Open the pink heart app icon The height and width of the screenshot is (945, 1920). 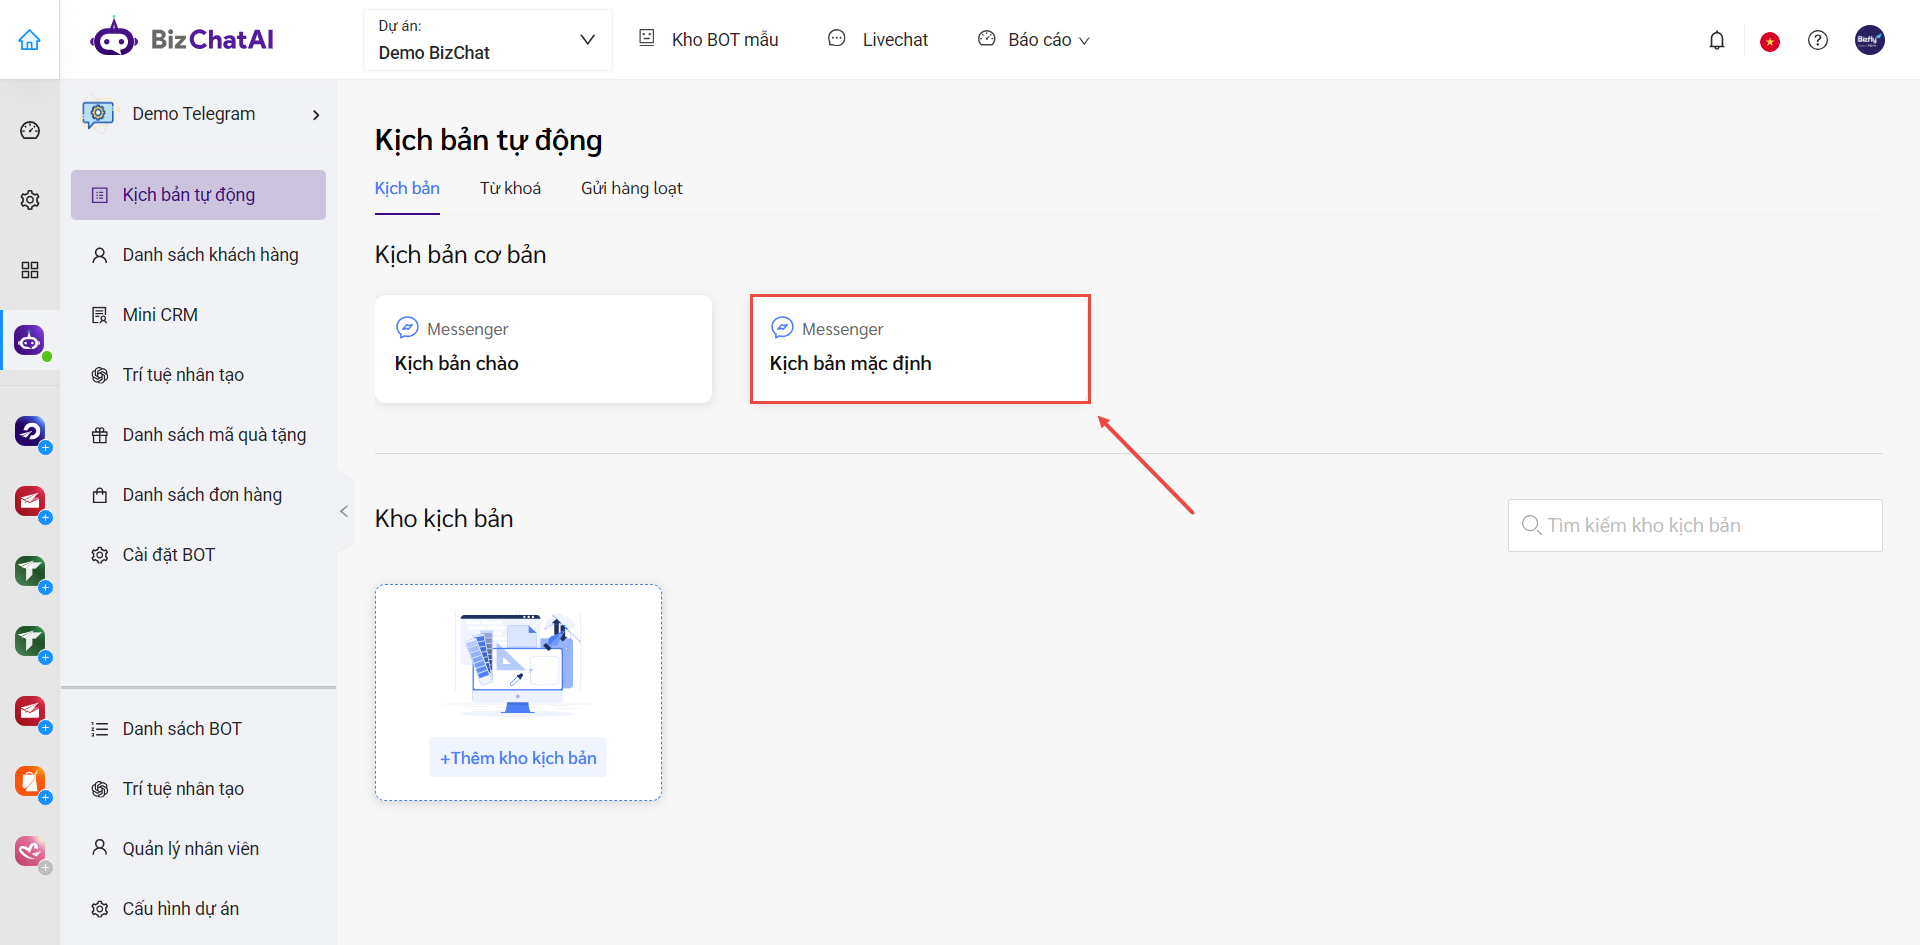pos(30,851)
